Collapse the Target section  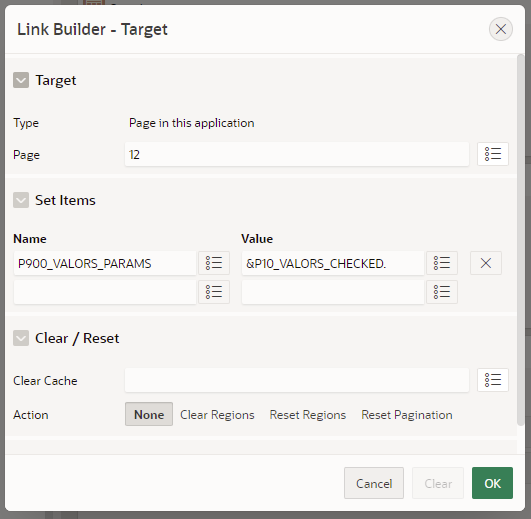click(21, 80)
